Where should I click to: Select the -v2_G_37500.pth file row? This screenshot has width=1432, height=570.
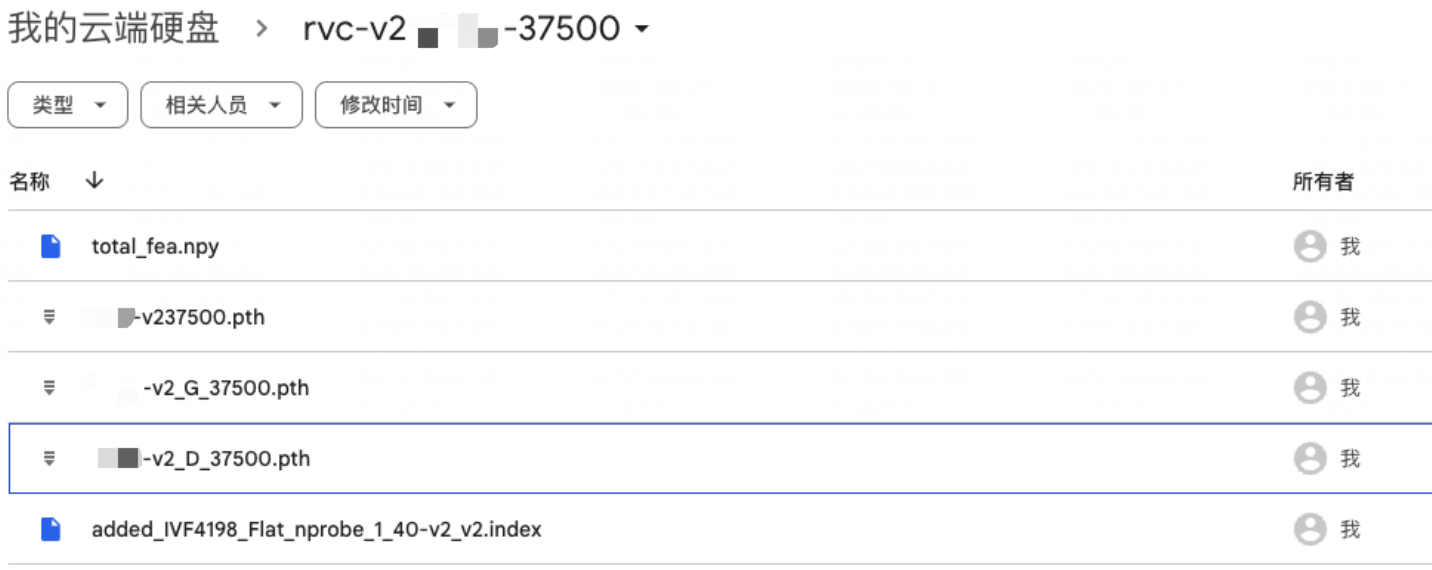(720, 388)
